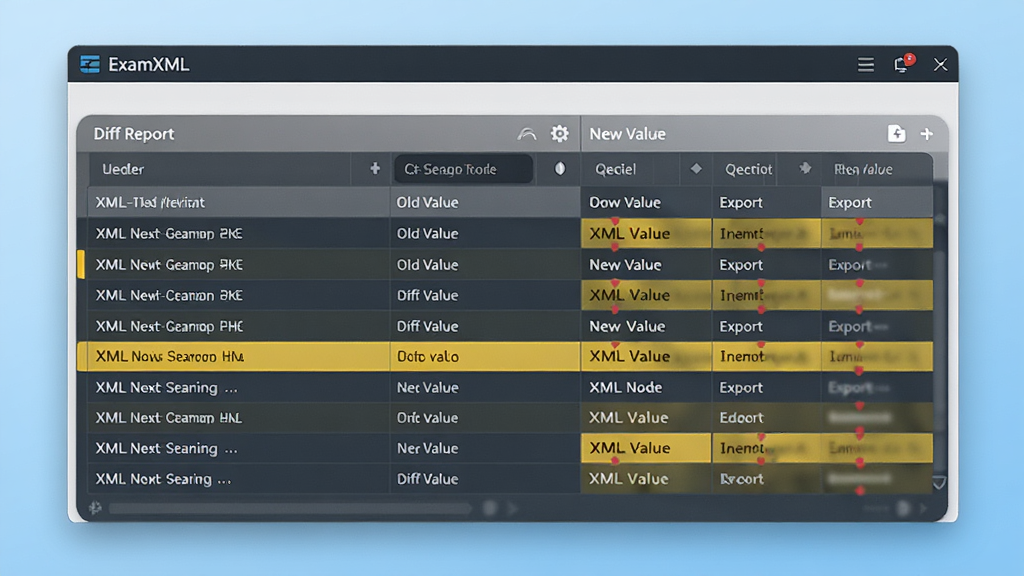Screen dimensions: 1024x576
Task: Click the Diff Report panel title
Action: click(x=134, y=134)
